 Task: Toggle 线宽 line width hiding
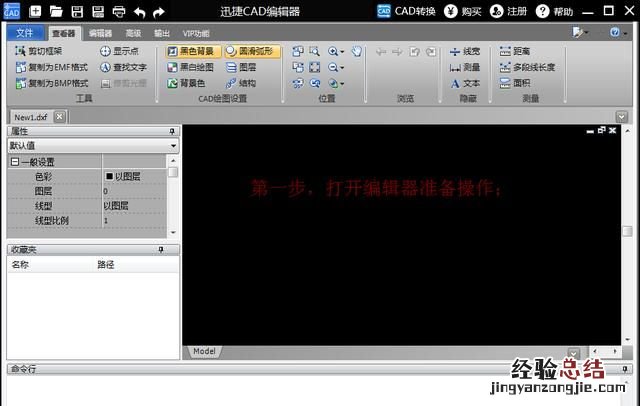coord(465,51)
